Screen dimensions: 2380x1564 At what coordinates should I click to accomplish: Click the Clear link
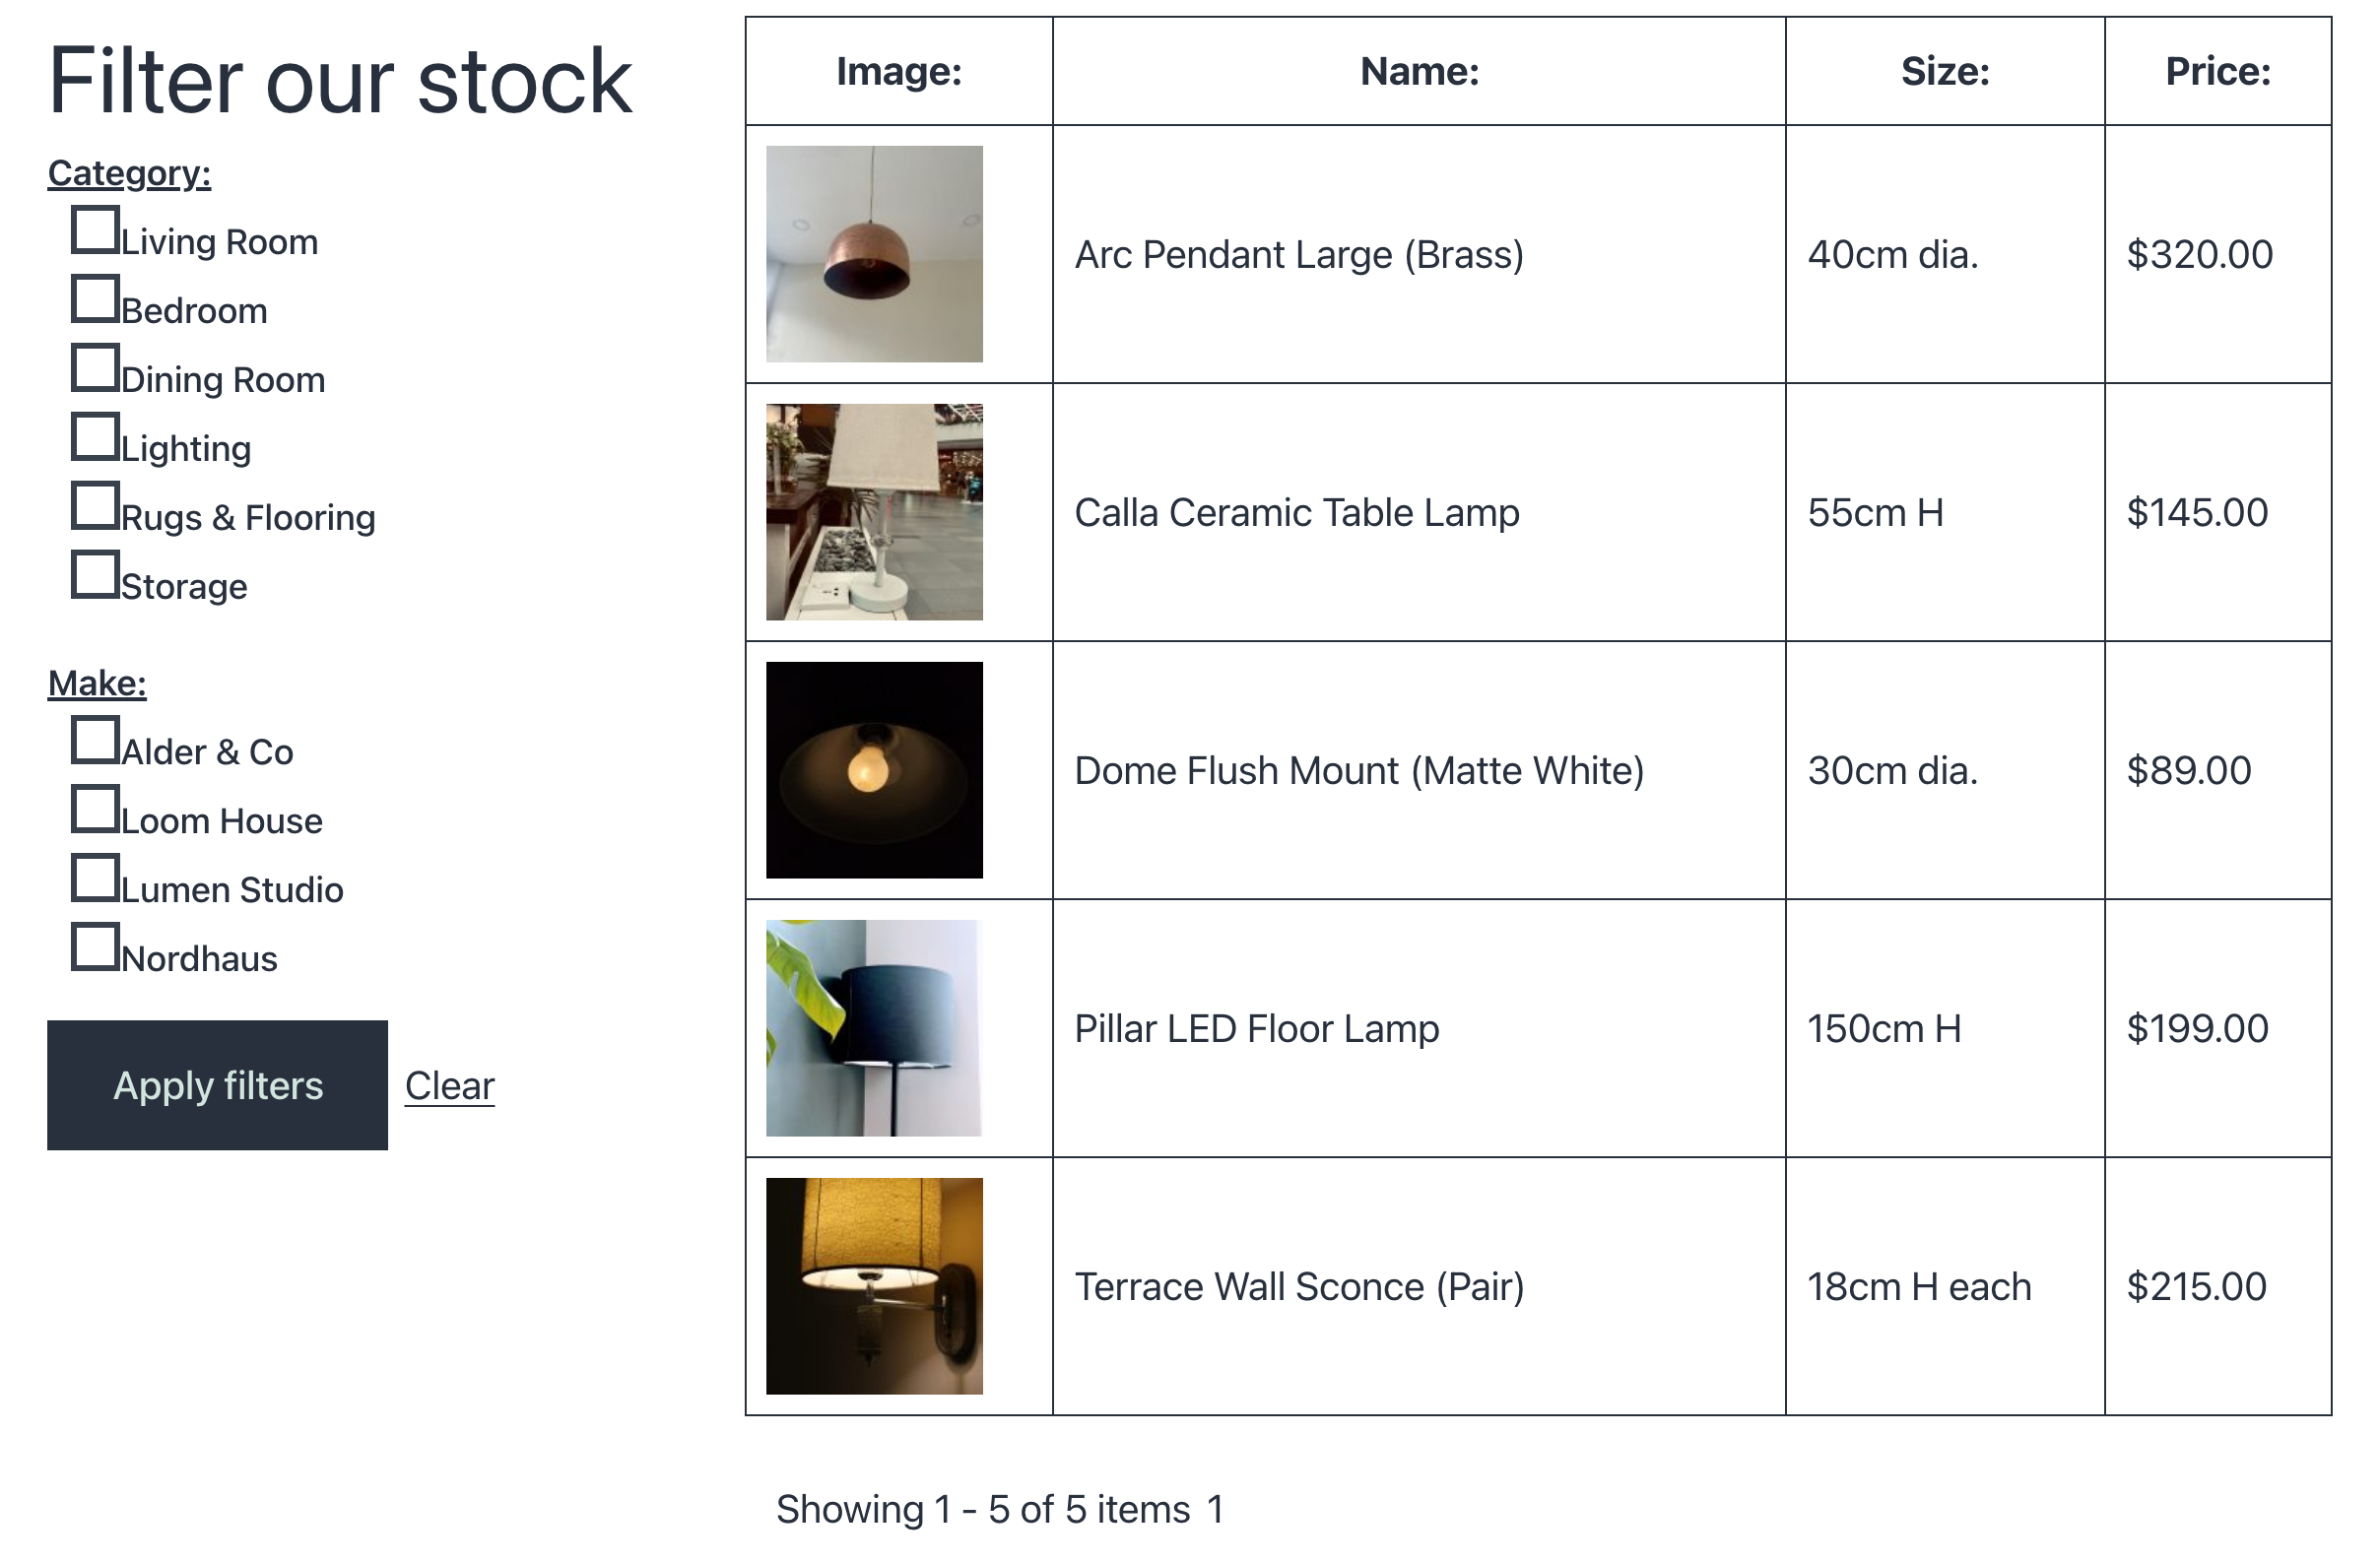point(450,1086)
